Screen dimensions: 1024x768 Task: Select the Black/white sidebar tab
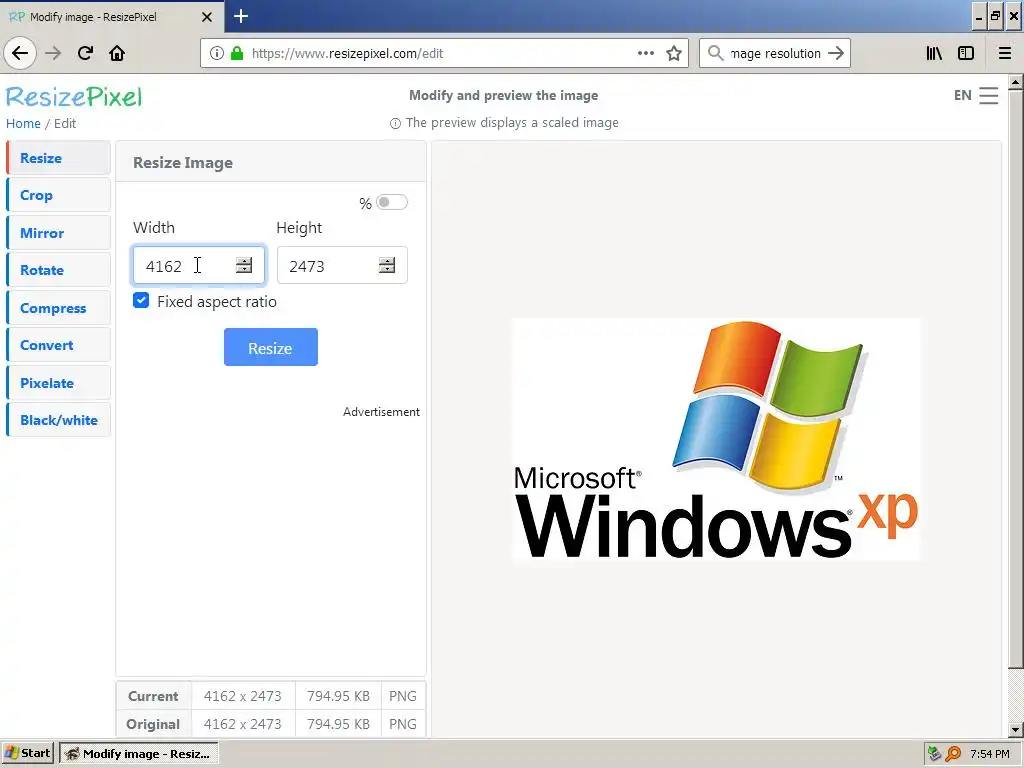click(x=58, y=420)
